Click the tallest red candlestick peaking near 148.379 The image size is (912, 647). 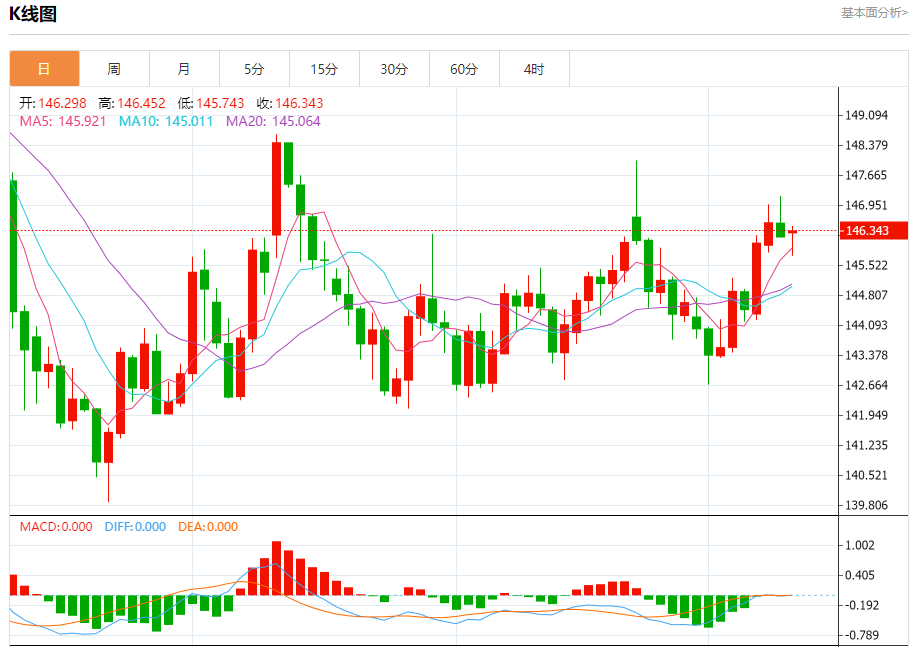tap(276, 189)
